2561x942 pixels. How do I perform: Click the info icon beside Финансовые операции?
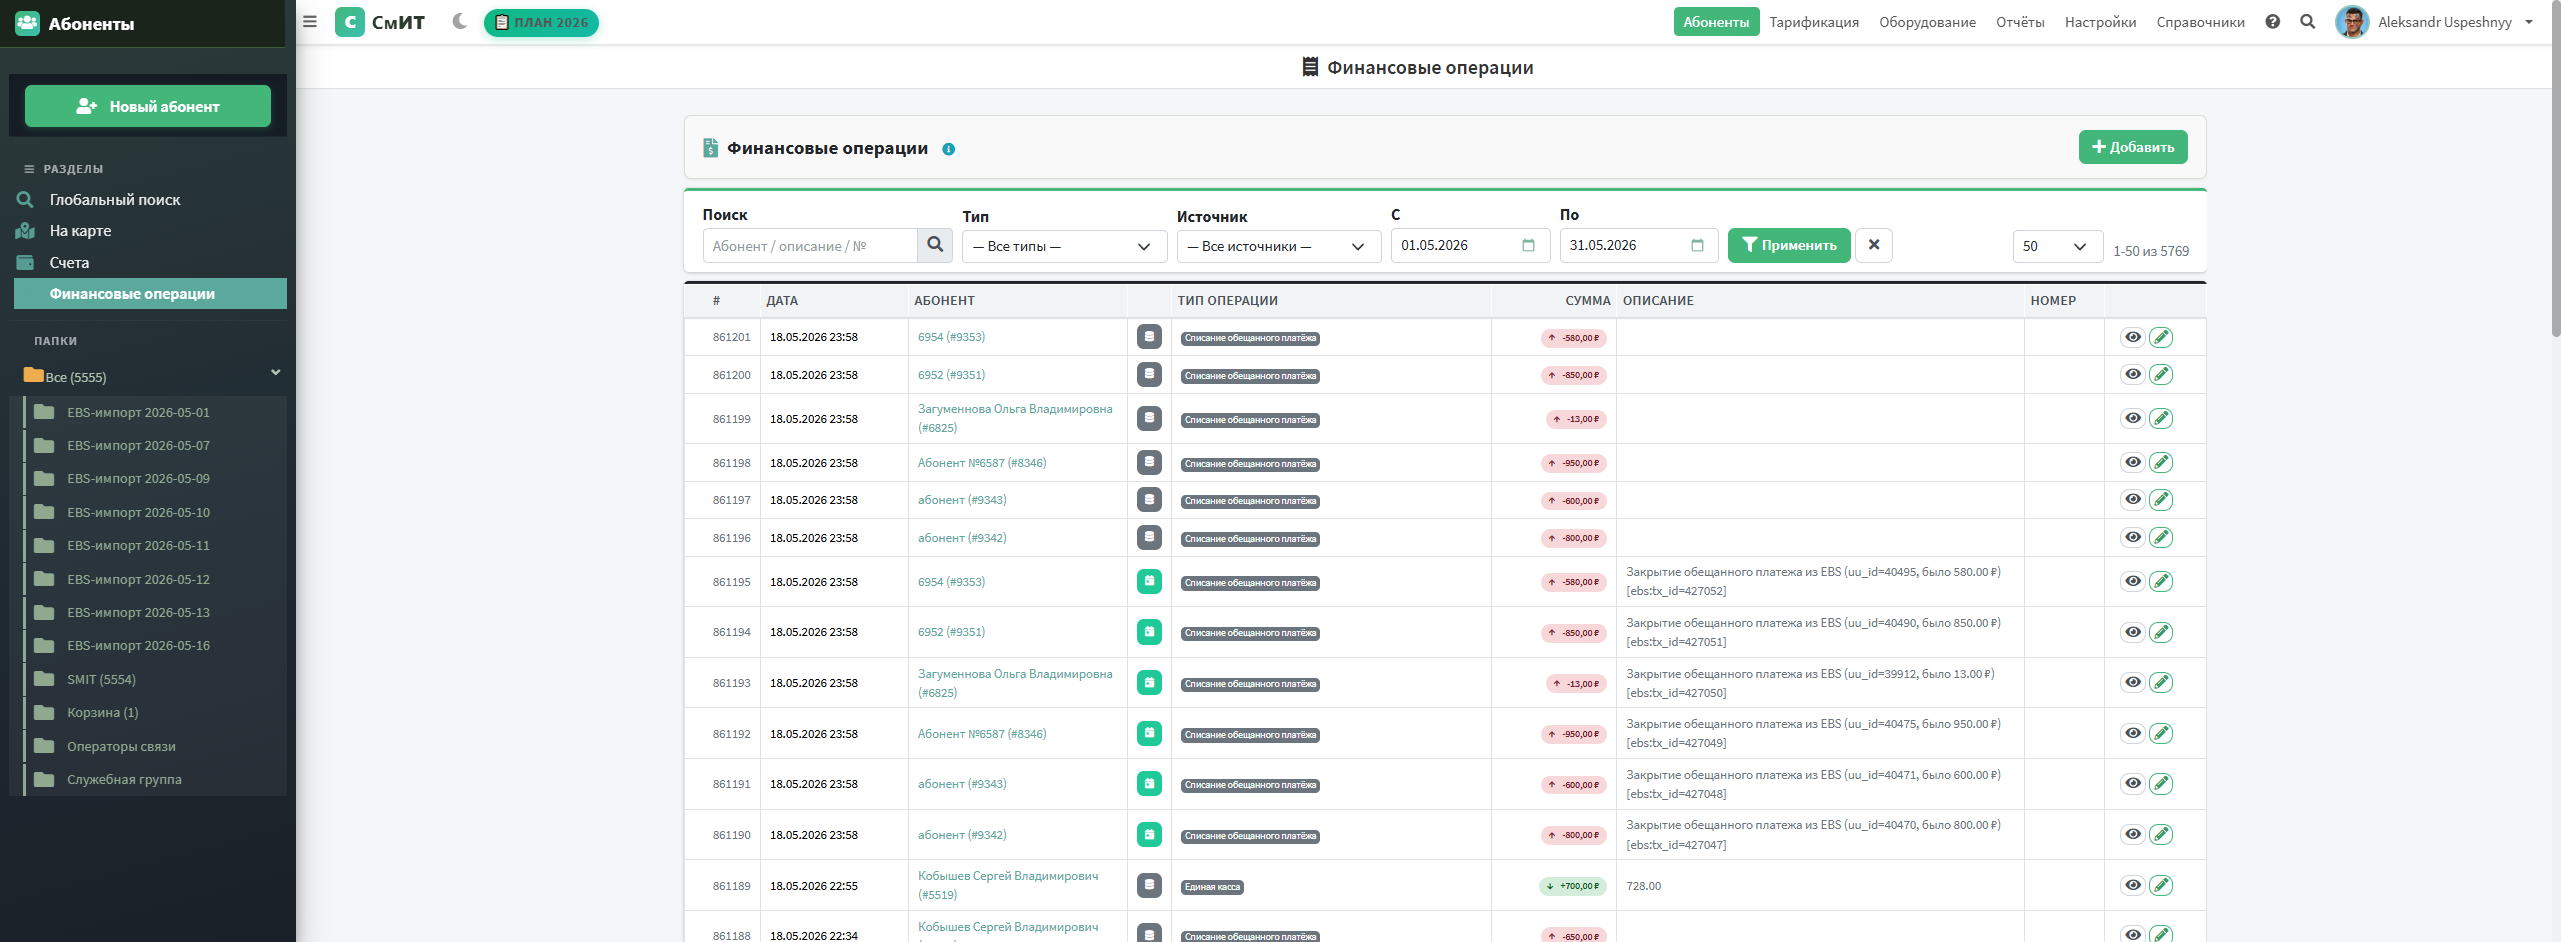(949, 149)
